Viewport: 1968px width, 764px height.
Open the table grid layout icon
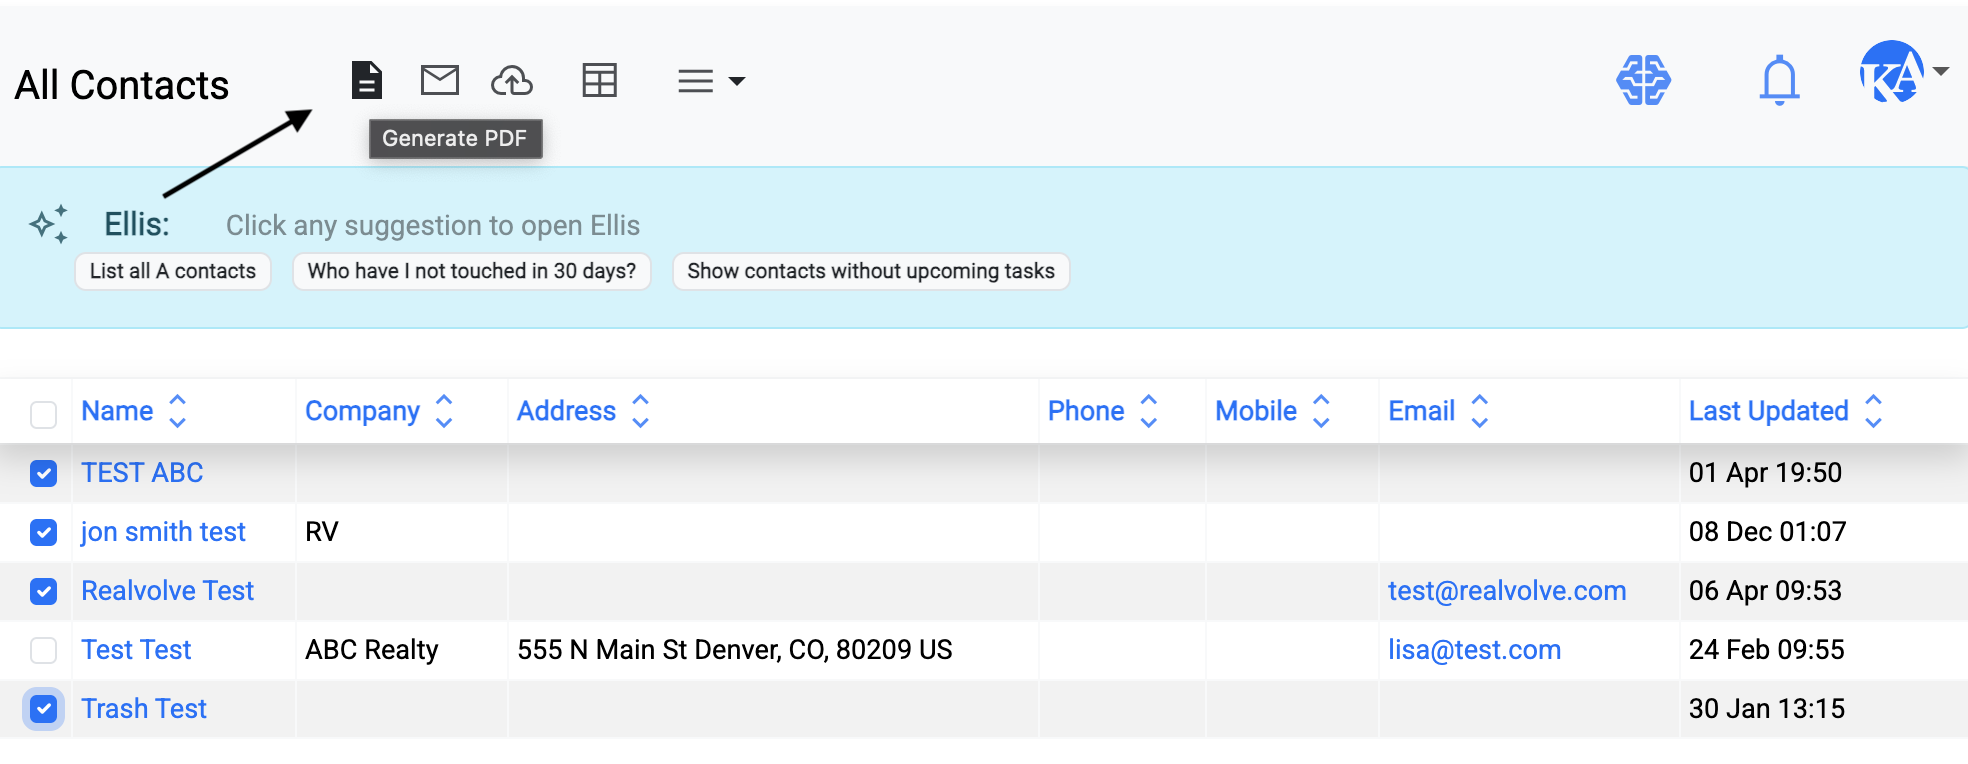(x=599, y=80)
